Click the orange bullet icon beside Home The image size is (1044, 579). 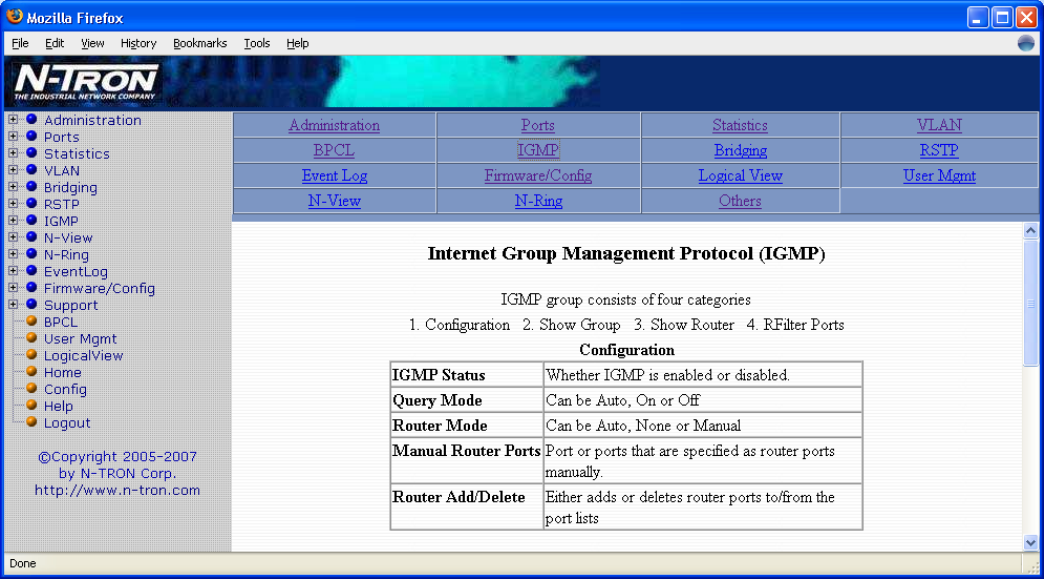[31, 372]
